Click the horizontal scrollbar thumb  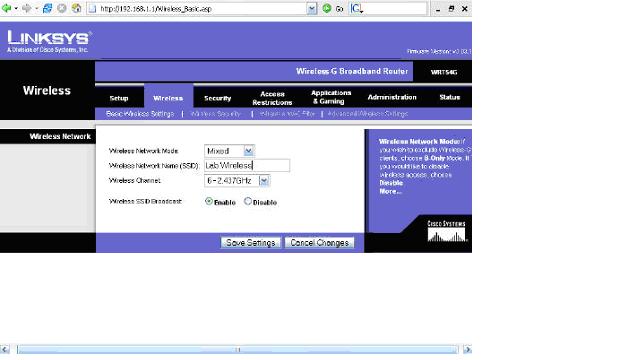point(238,349)
